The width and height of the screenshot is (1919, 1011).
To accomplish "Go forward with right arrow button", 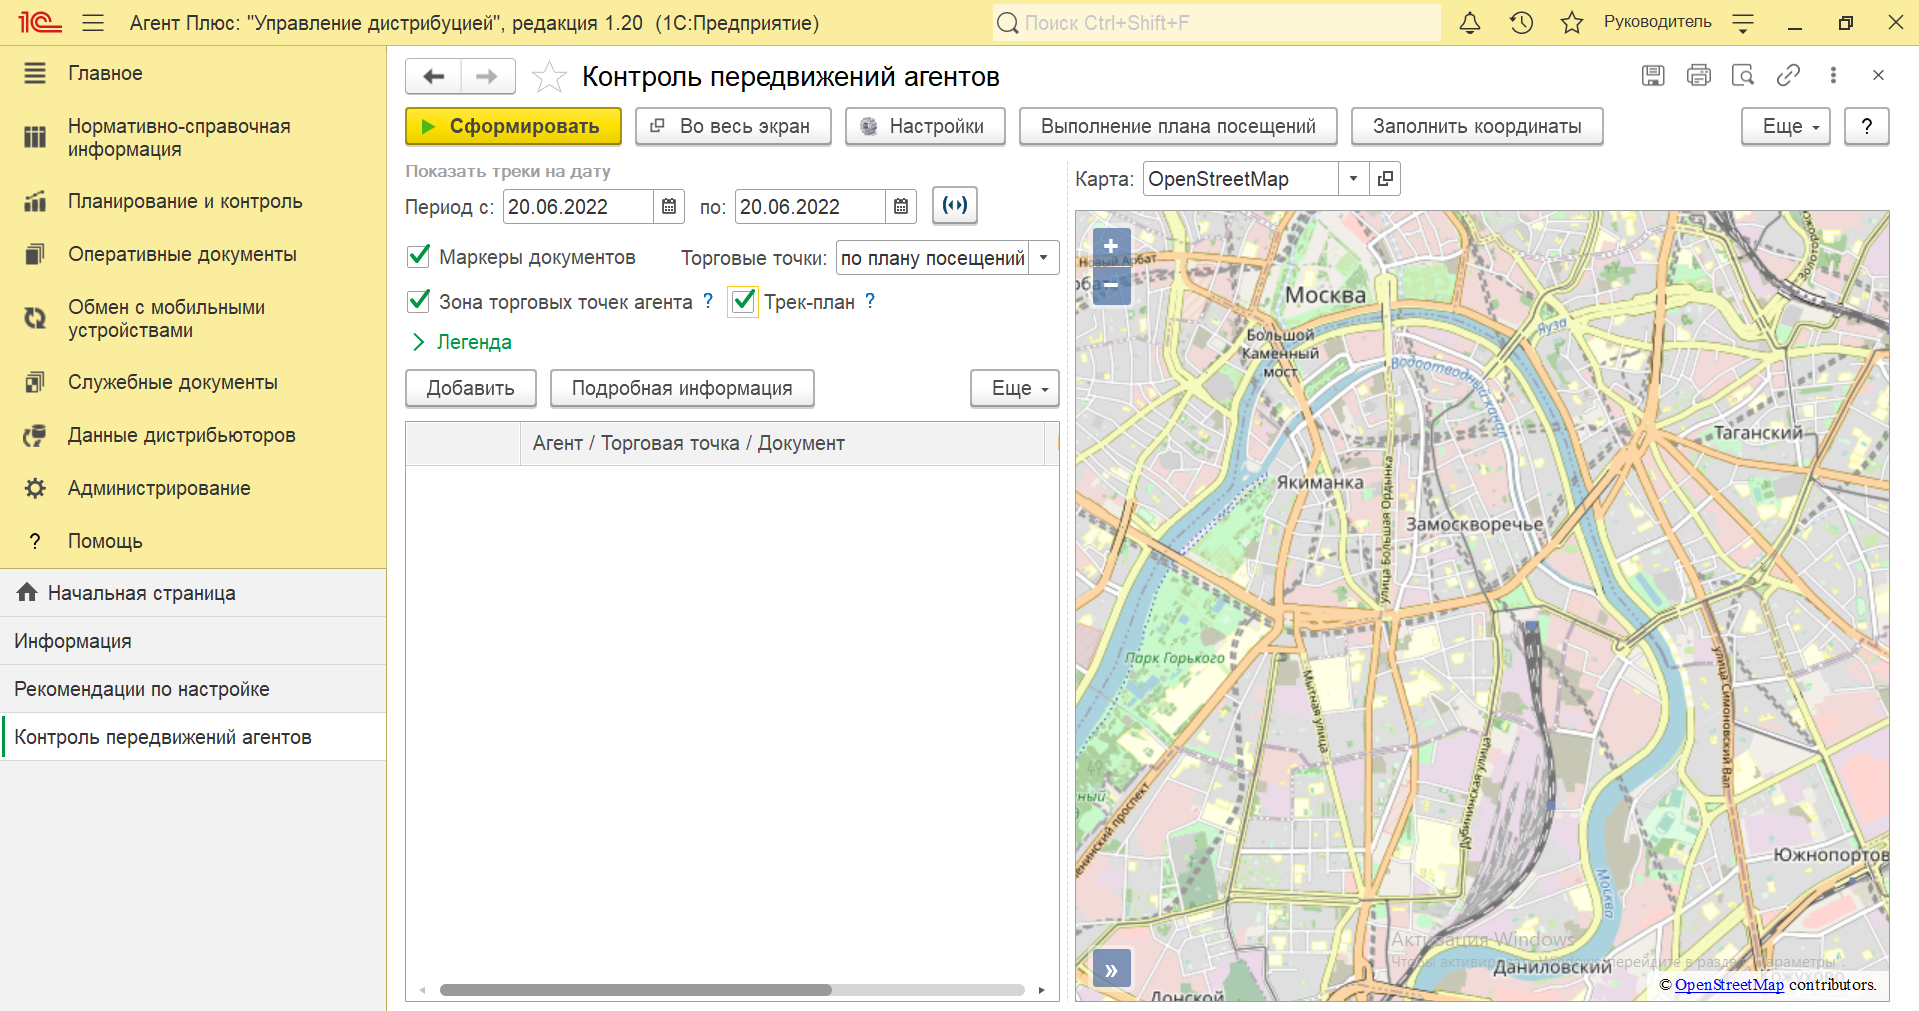I will tap(487, 76).
